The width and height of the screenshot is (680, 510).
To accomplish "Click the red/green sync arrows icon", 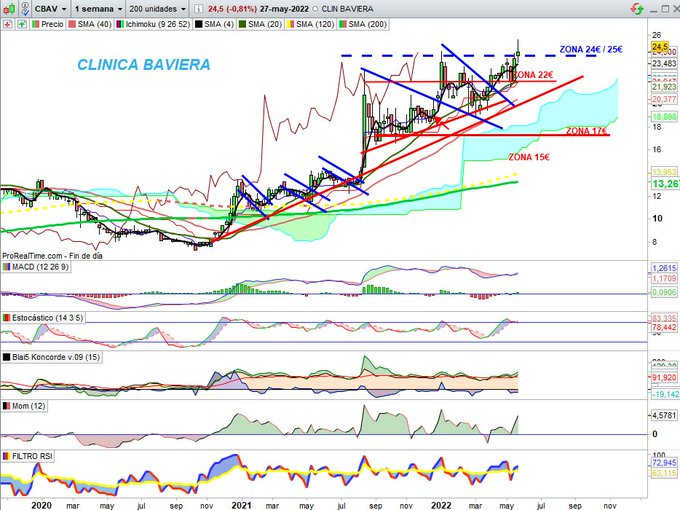I will [x=637, y=8].
